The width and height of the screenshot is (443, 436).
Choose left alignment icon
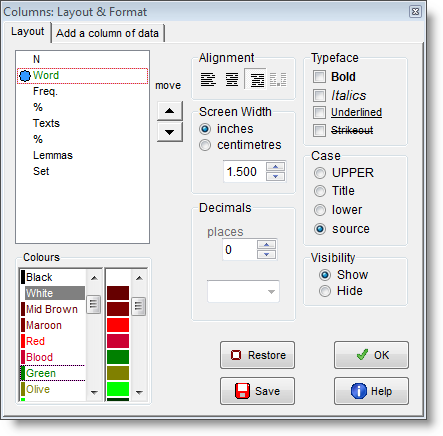point(208,80)
